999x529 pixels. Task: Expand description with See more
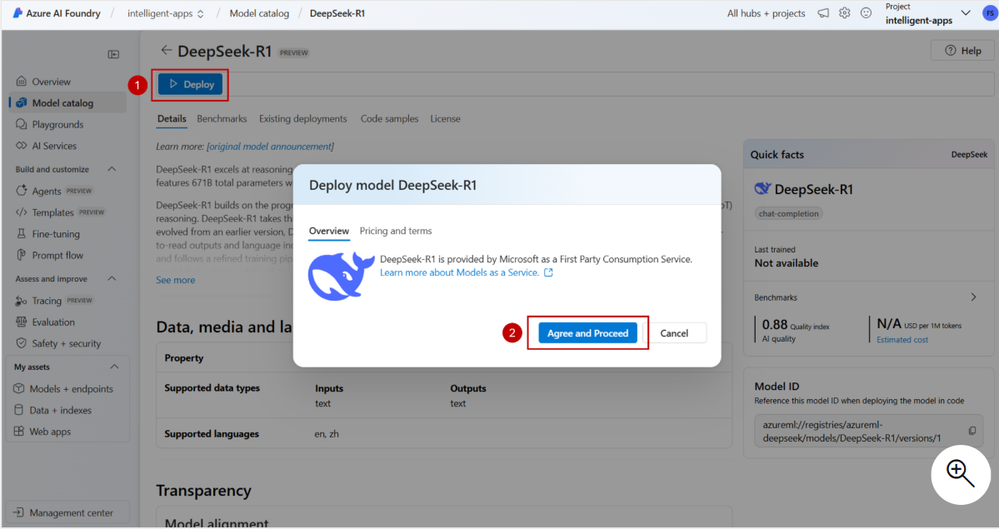click(175, 280)
